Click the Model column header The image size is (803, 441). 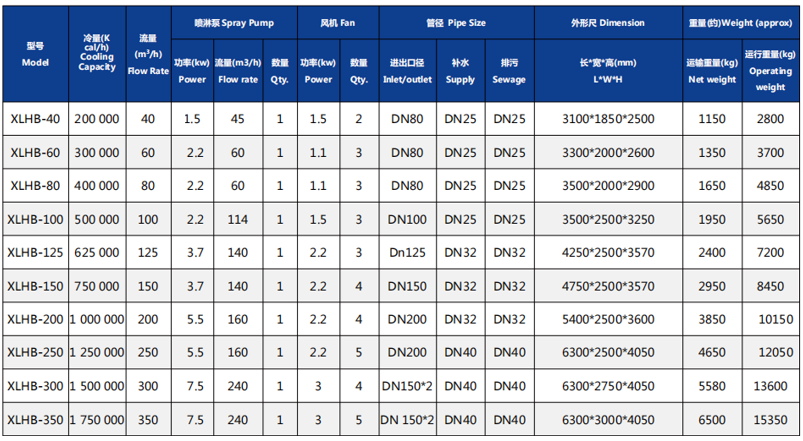[x=35, y=54]
